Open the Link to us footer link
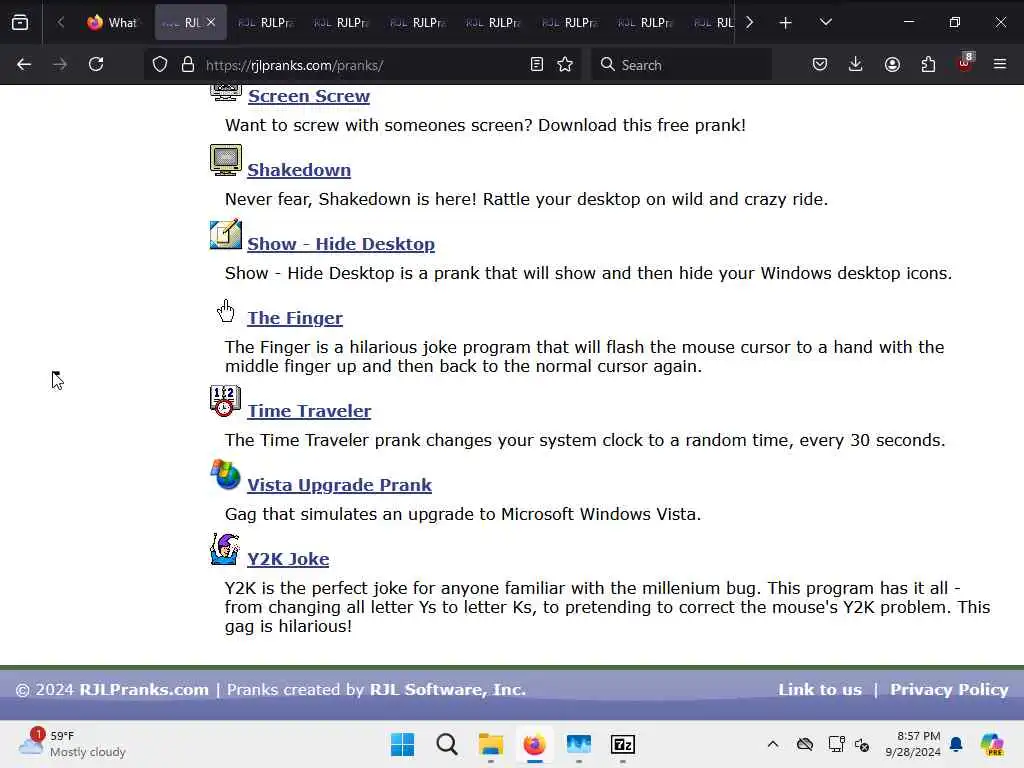This screenshot has width=1024, height=768. (x=820, y=690)
